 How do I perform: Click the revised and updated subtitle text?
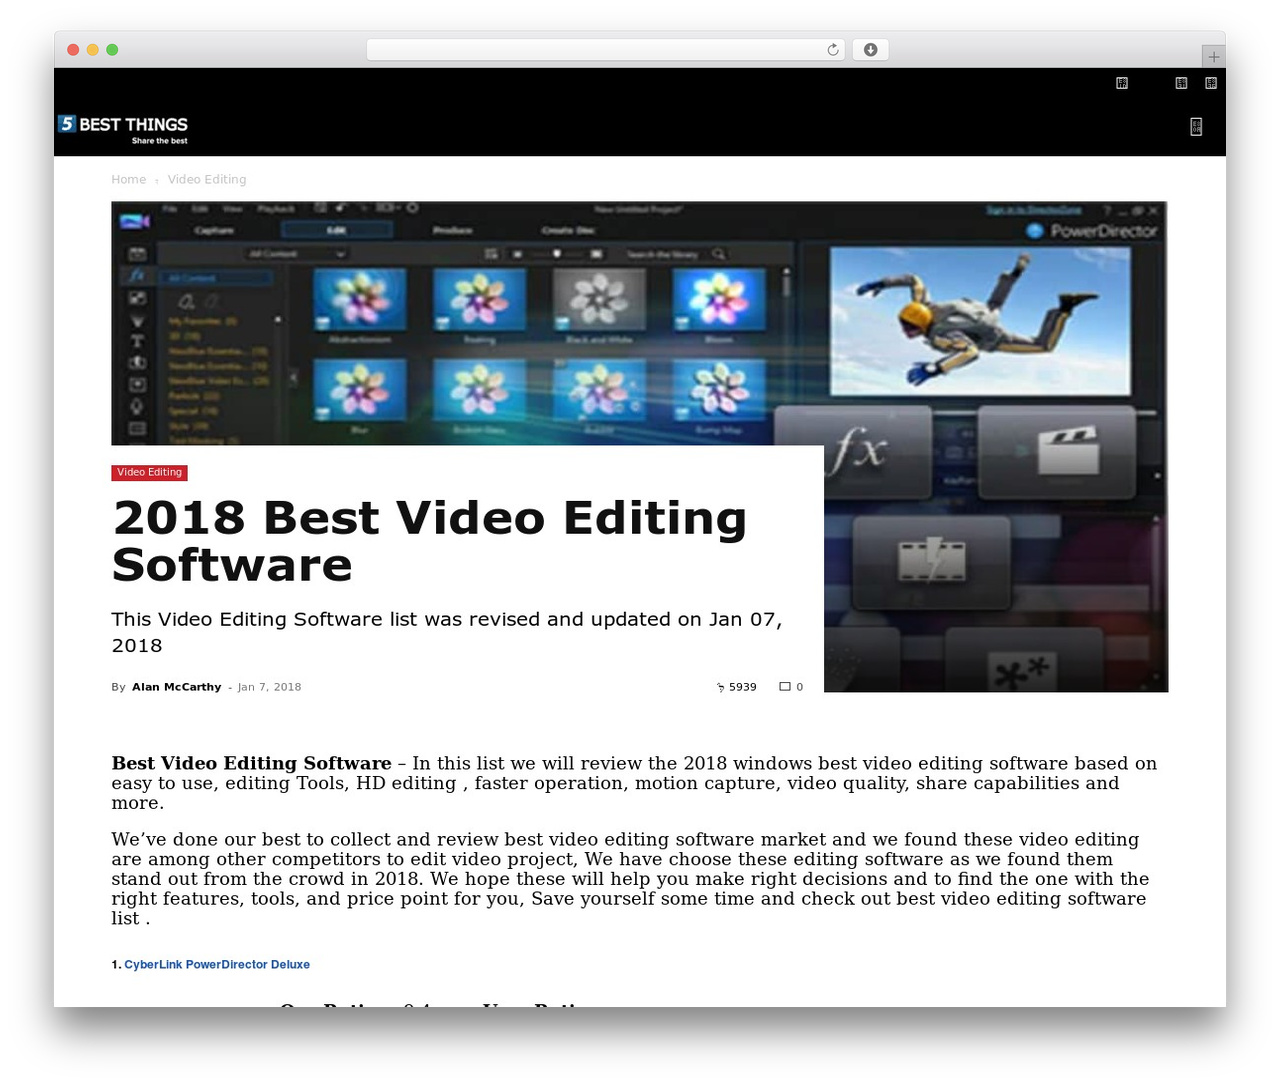coord(446,632)
